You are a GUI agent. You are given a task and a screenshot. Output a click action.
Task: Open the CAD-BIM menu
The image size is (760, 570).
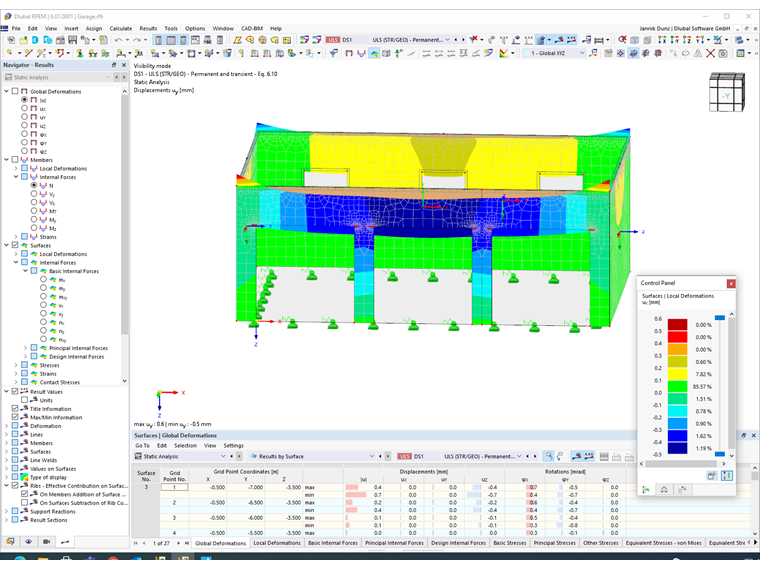(x=252, y=29)
